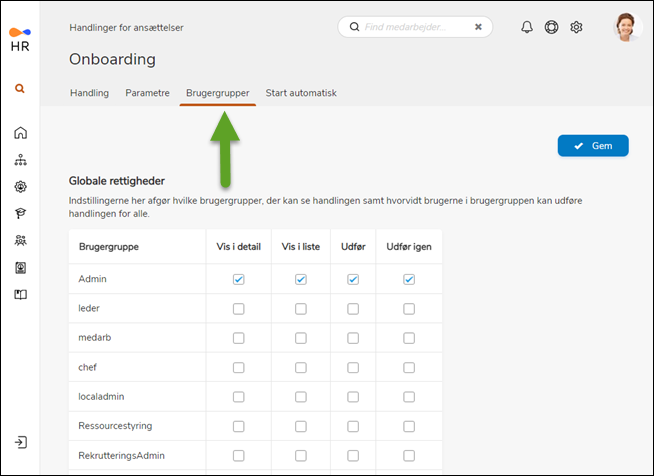Open the organization chart icon in sidebar
This screenshot has width=654, height=476.
(x=20, y=160)
